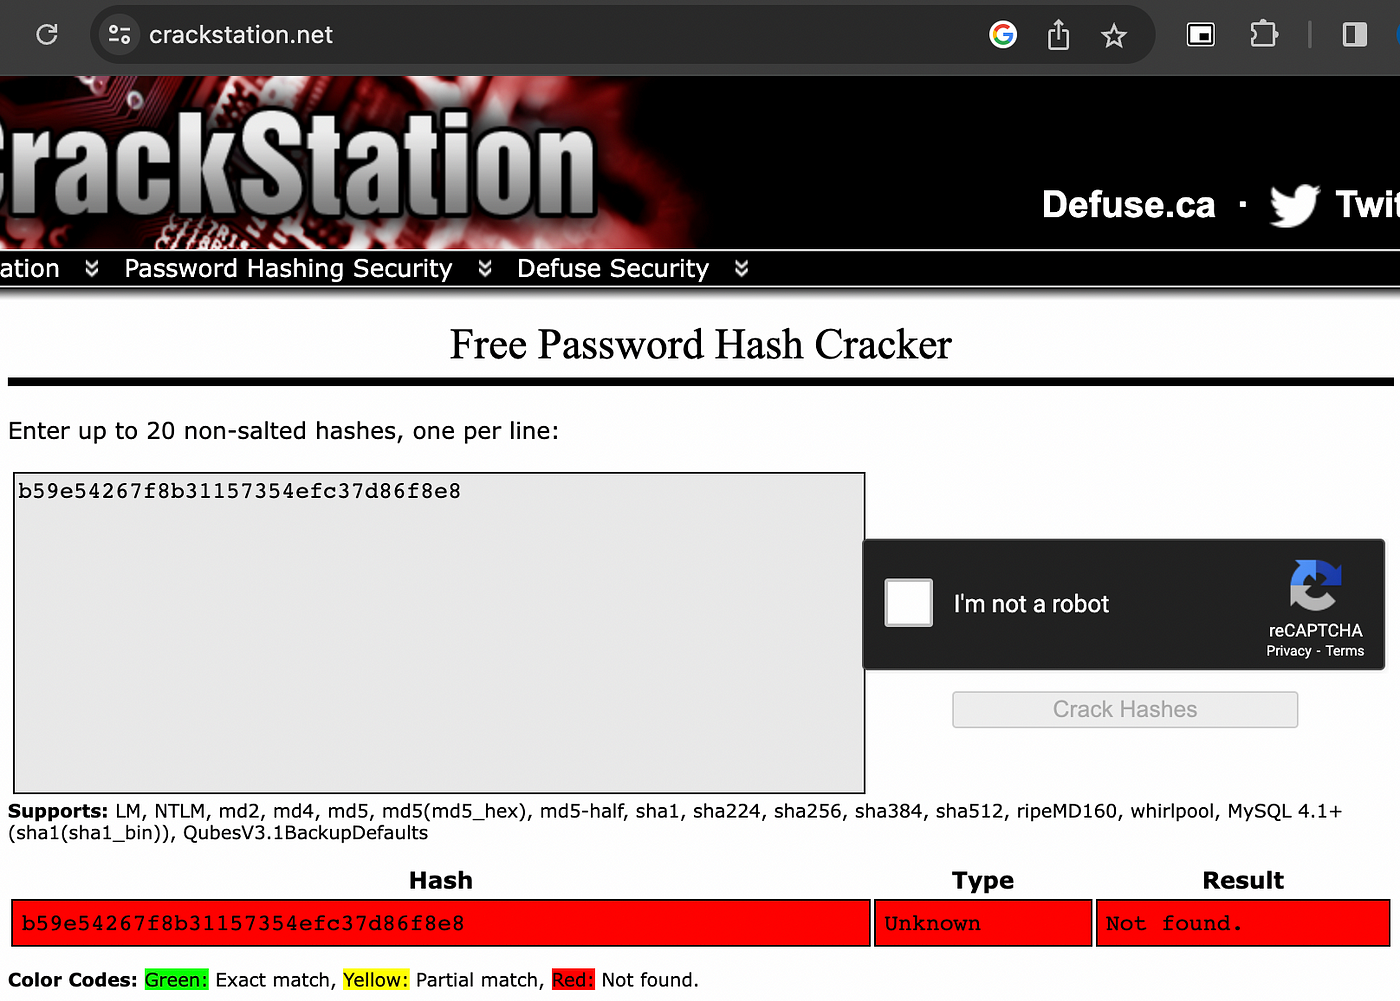Click the Unknown type cell
Screen dimensions: 1400x1001
tap(983, 923)
